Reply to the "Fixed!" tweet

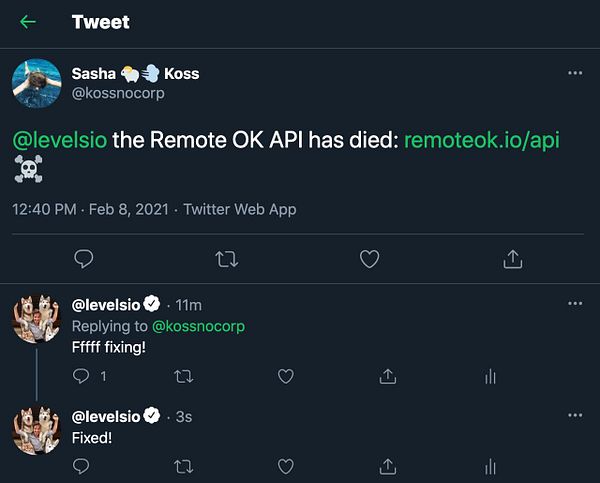[x=83, y=465]
